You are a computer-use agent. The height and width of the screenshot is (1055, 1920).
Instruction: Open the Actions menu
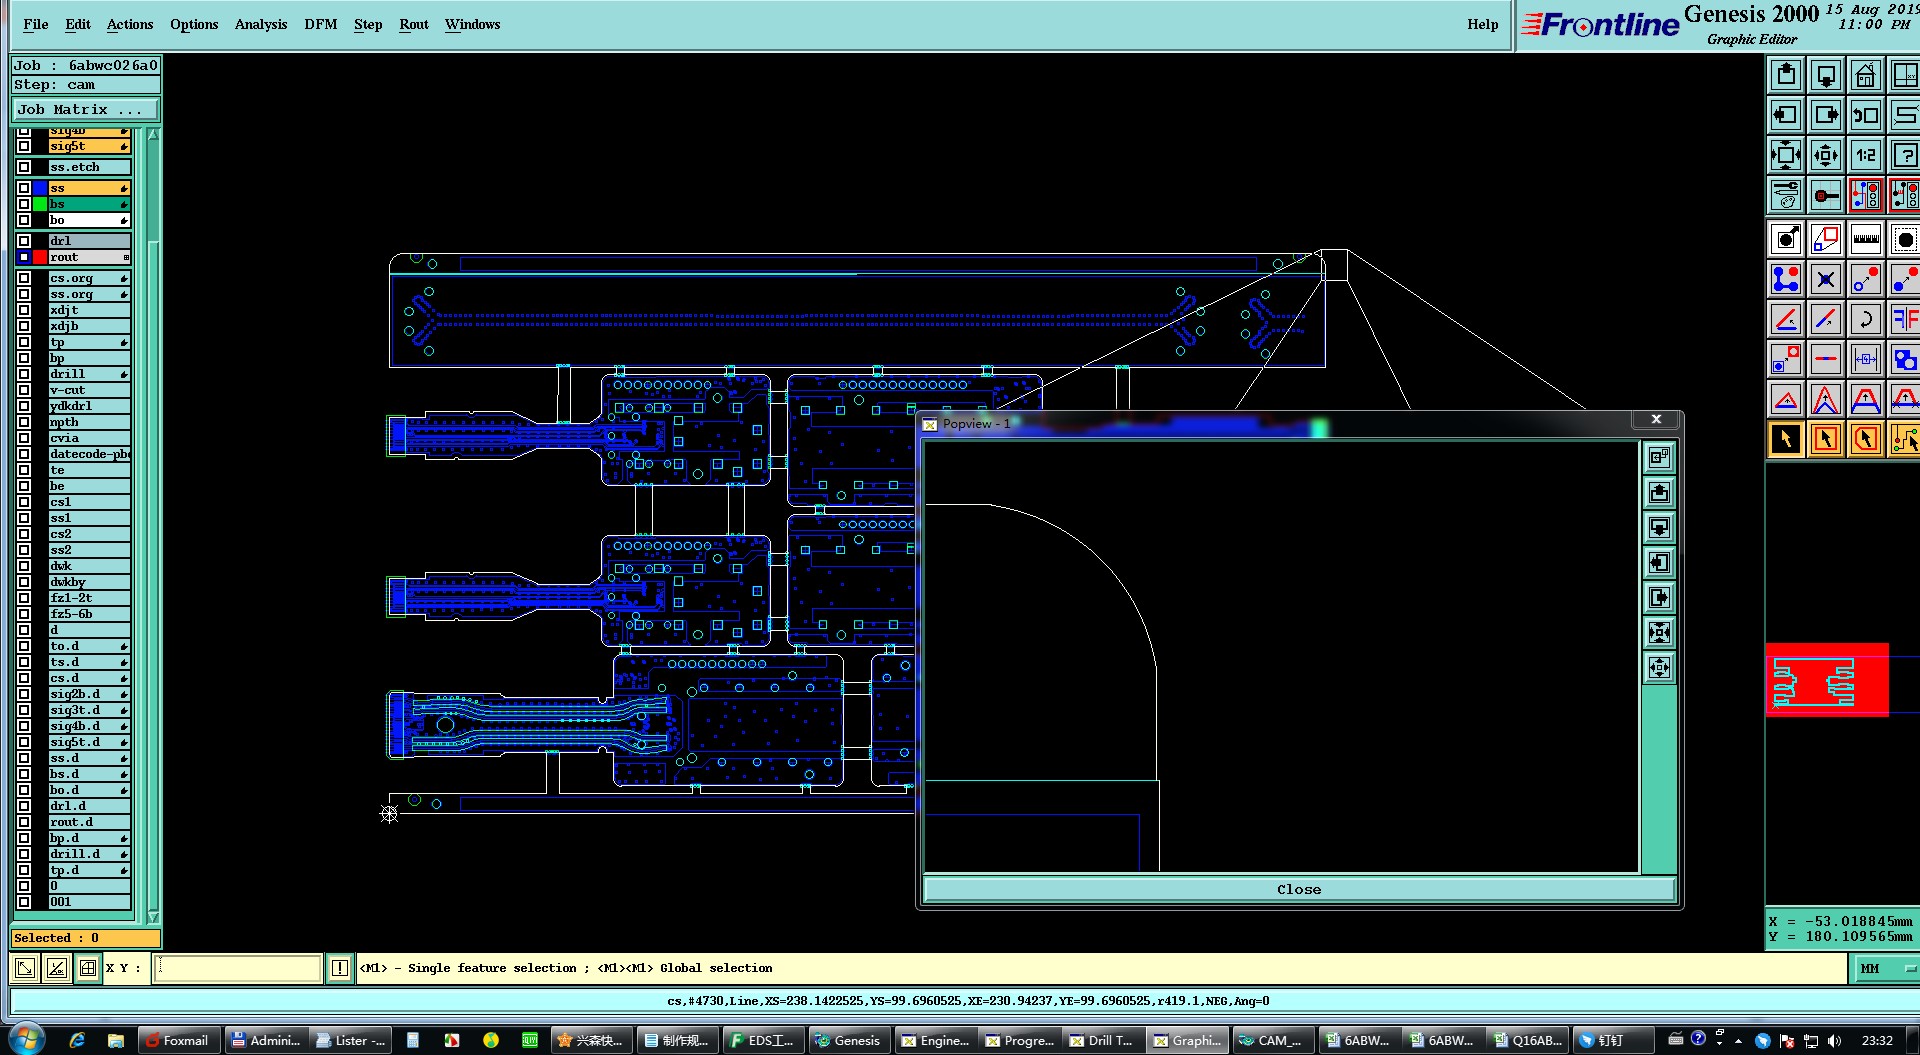point(130,24)
